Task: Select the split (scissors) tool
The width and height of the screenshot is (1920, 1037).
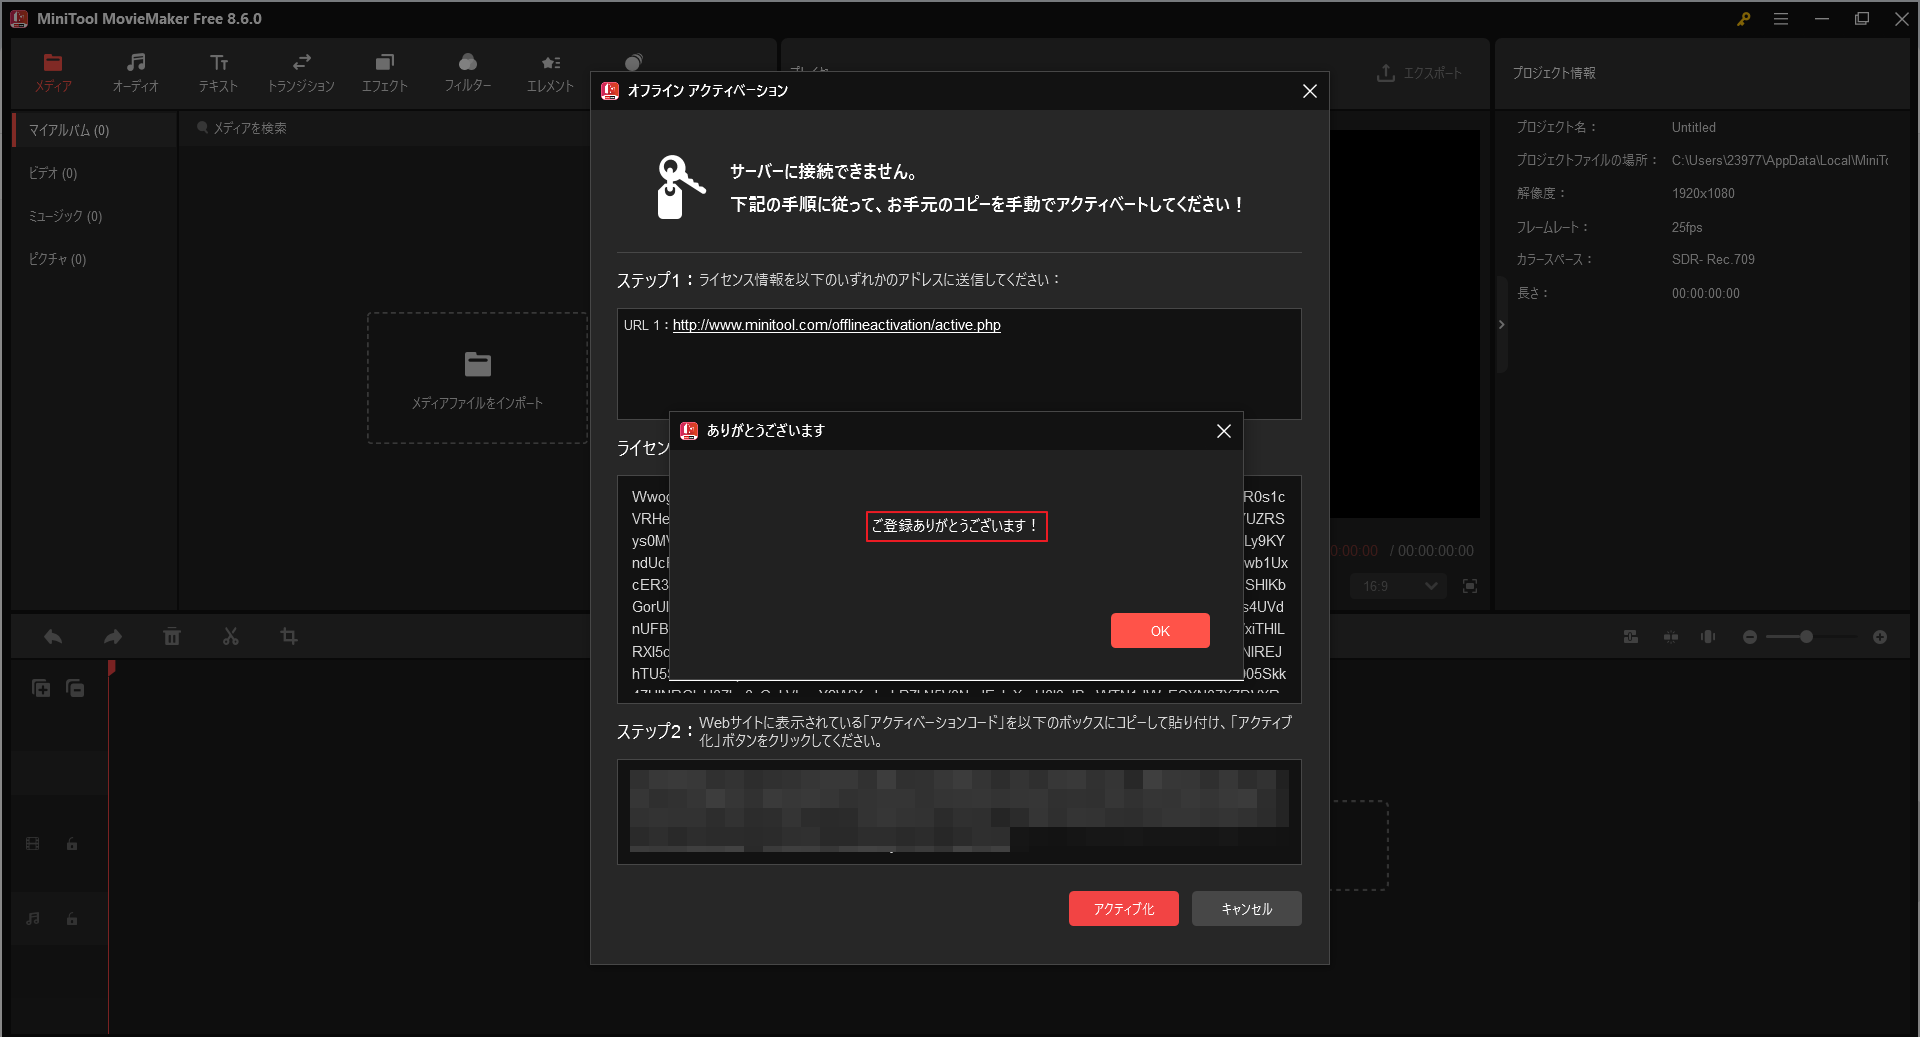Action: tap(230, 636)
